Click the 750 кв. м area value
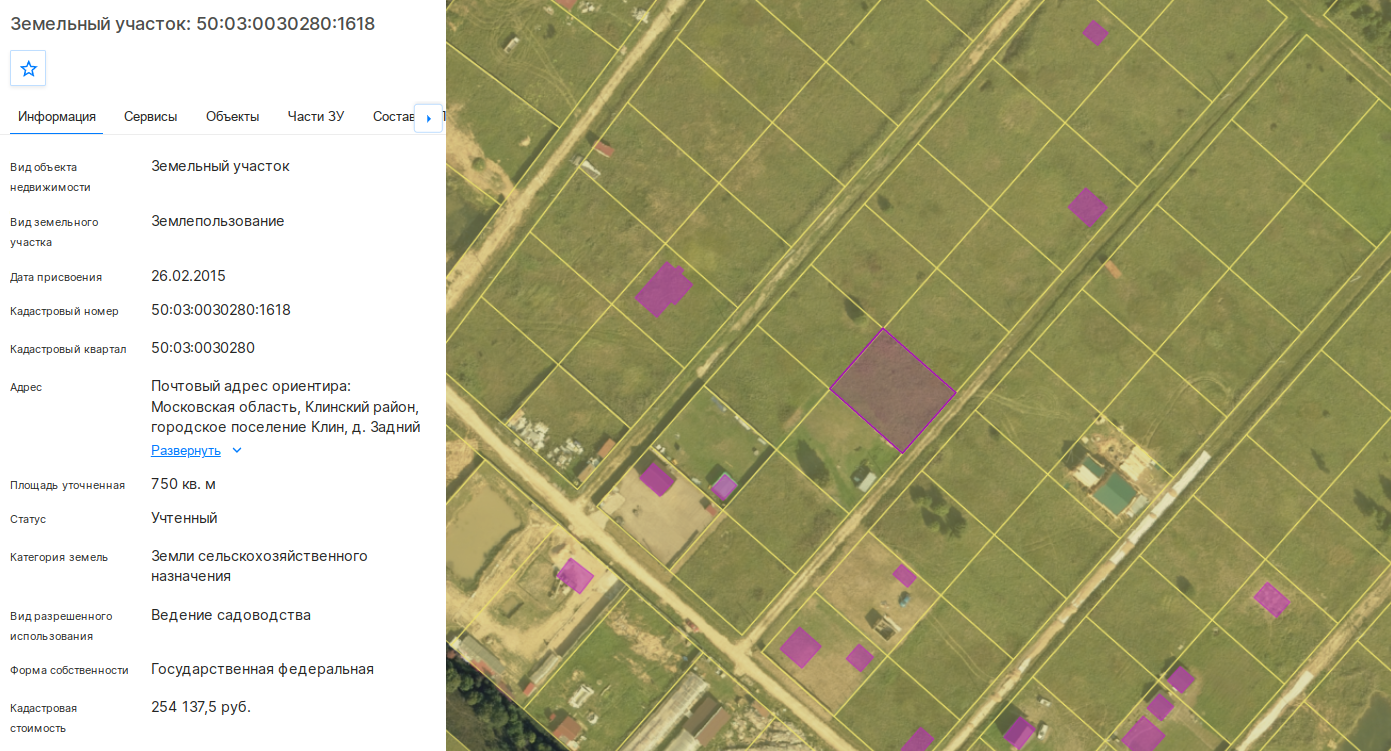The width and height of the screenshot is (1391, 751). tap(184, 484)
